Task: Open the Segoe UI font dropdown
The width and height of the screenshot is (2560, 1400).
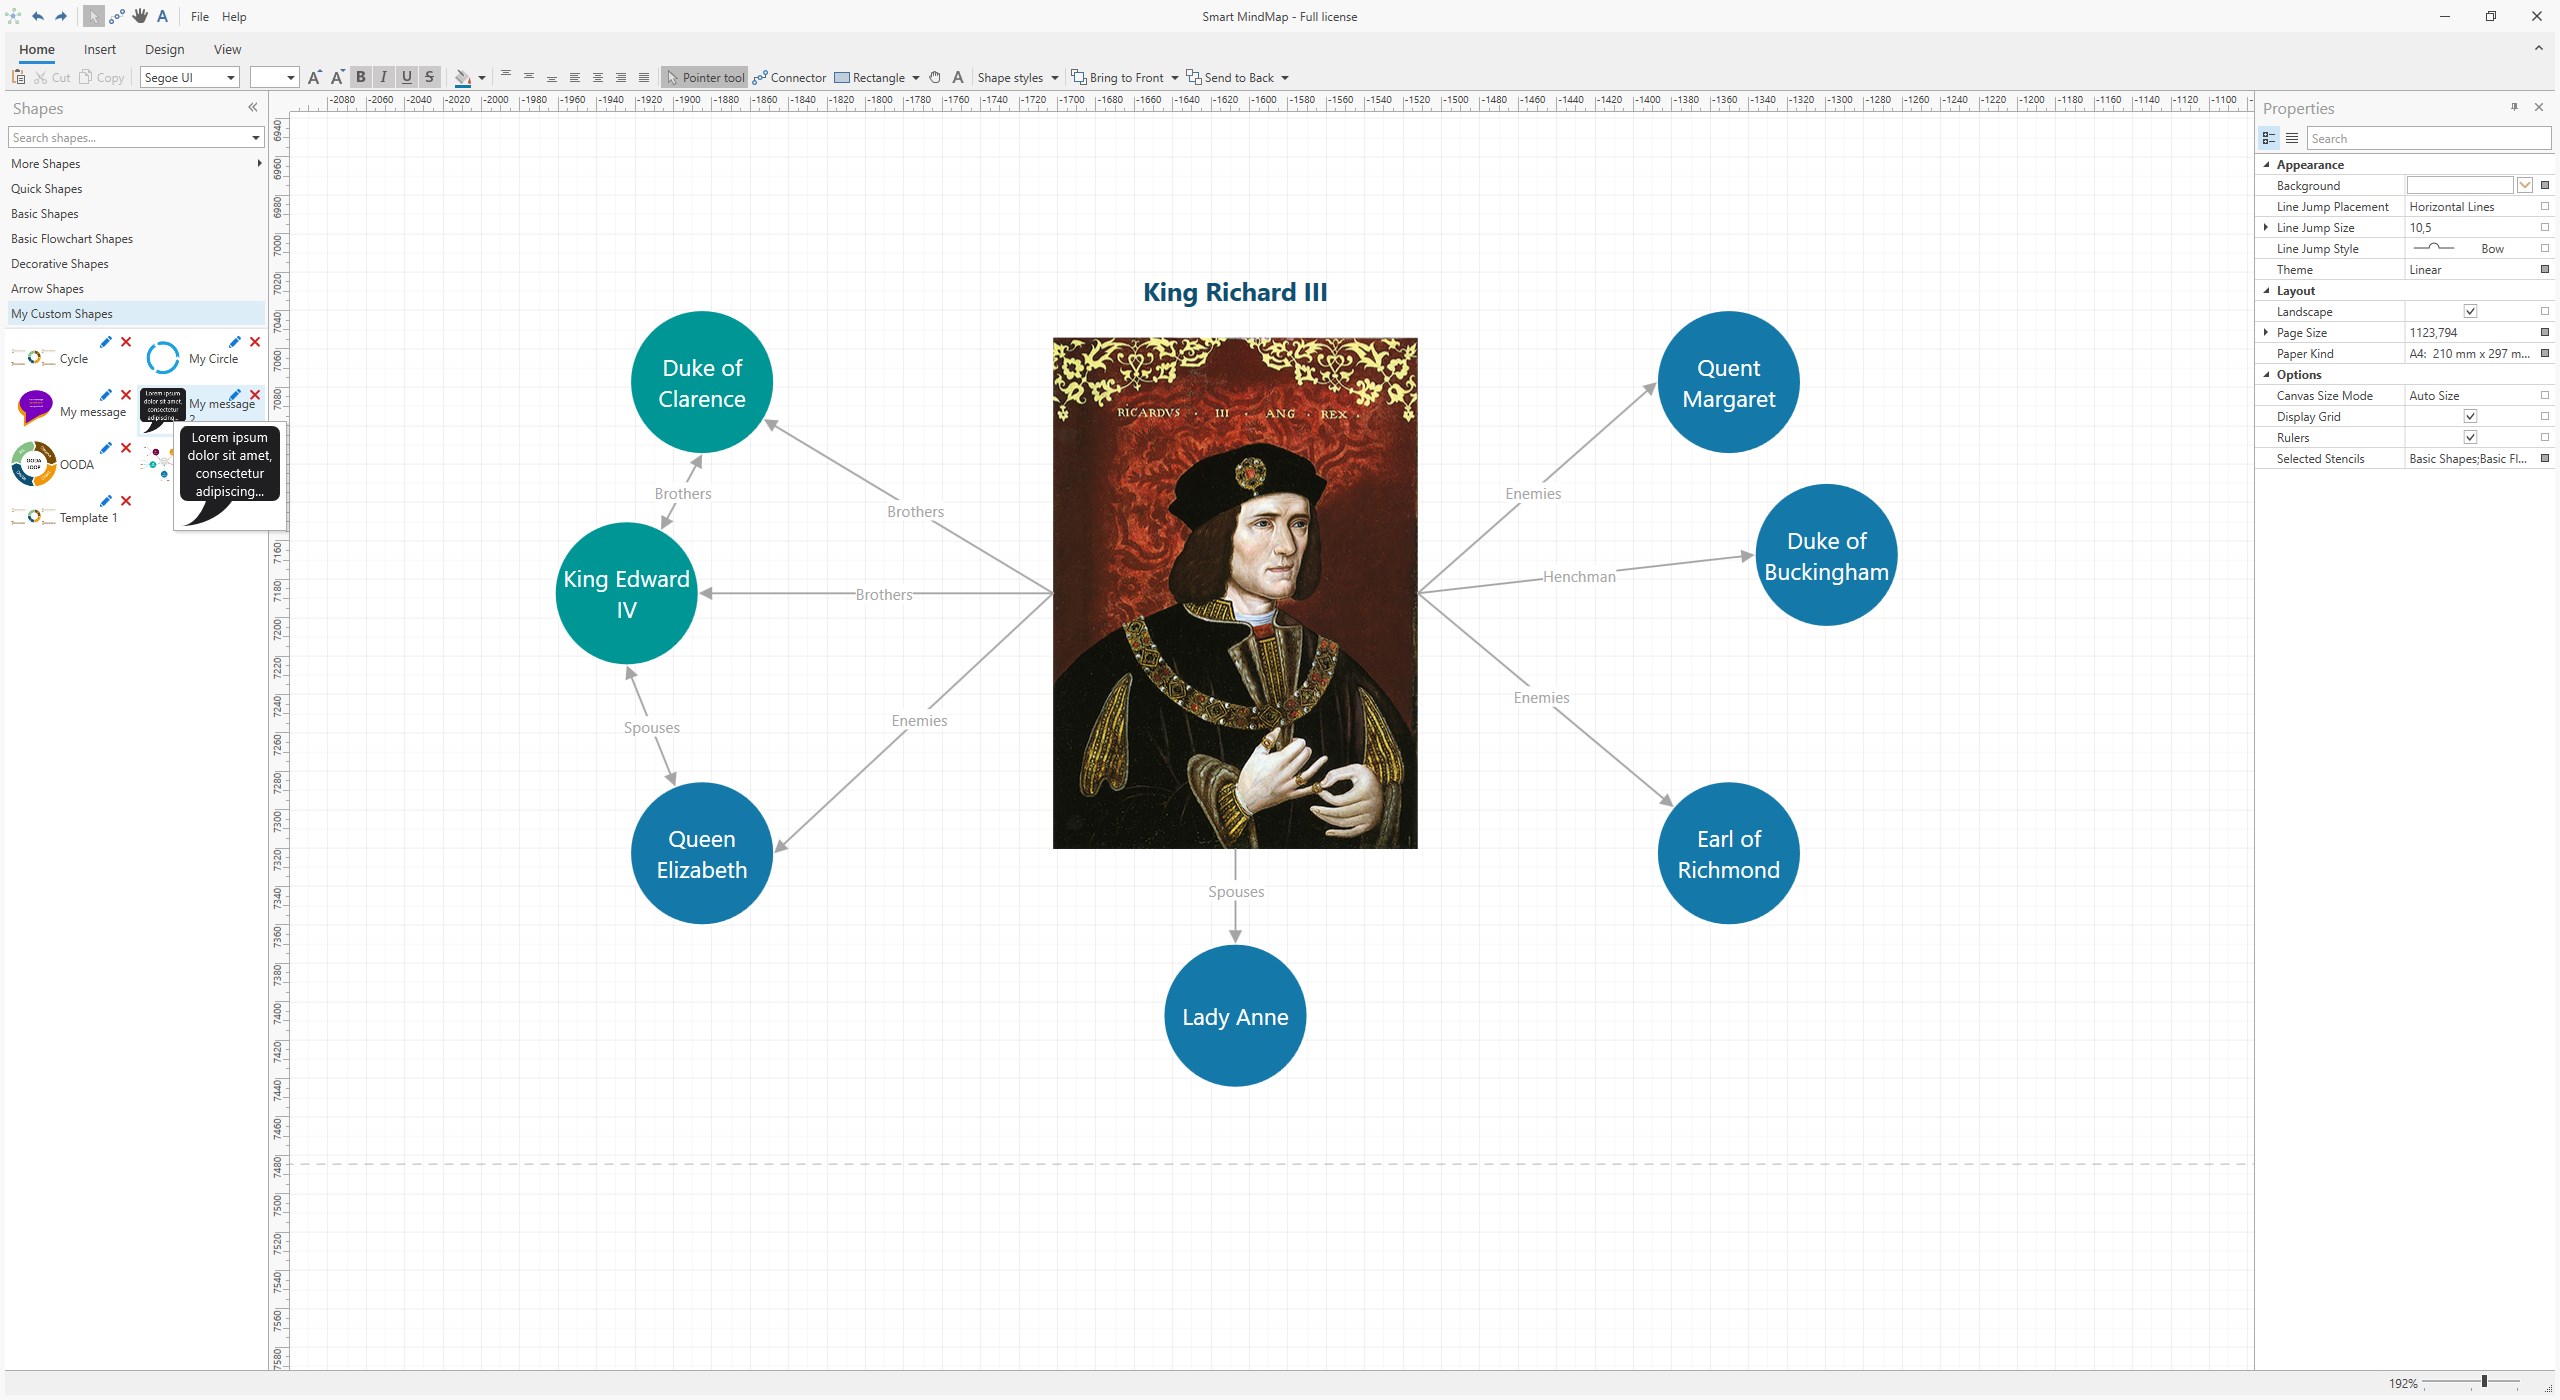Action: tap(231, 77)
